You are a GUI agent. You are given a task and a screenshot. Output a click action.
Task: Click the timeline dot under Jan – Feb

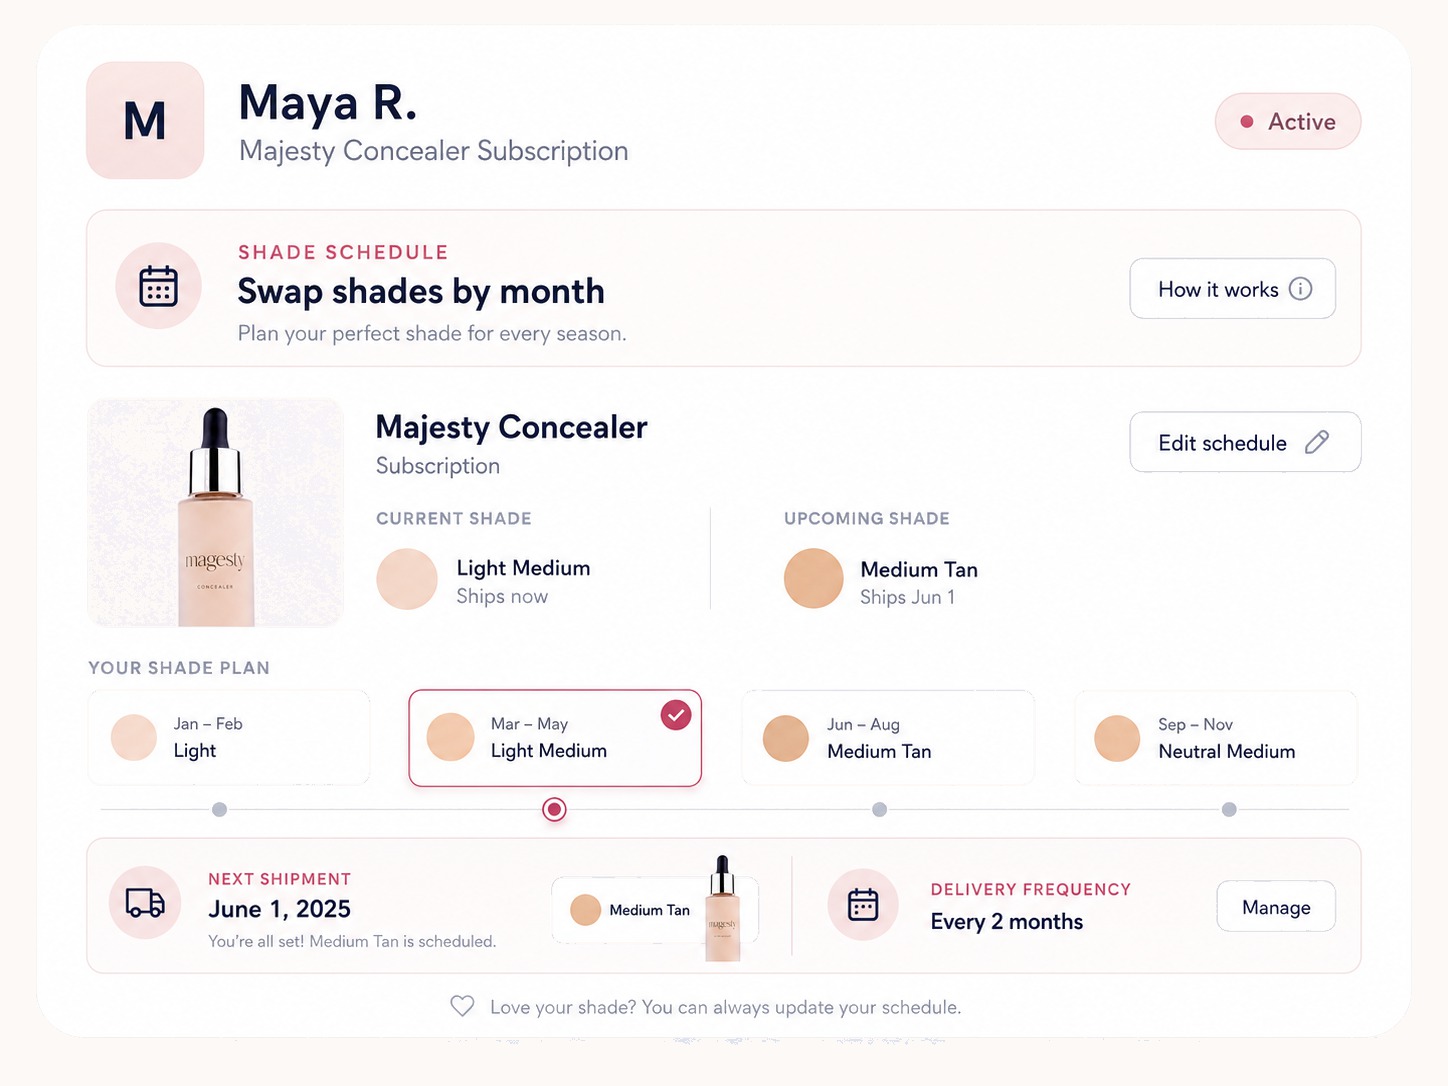(220, 809)
